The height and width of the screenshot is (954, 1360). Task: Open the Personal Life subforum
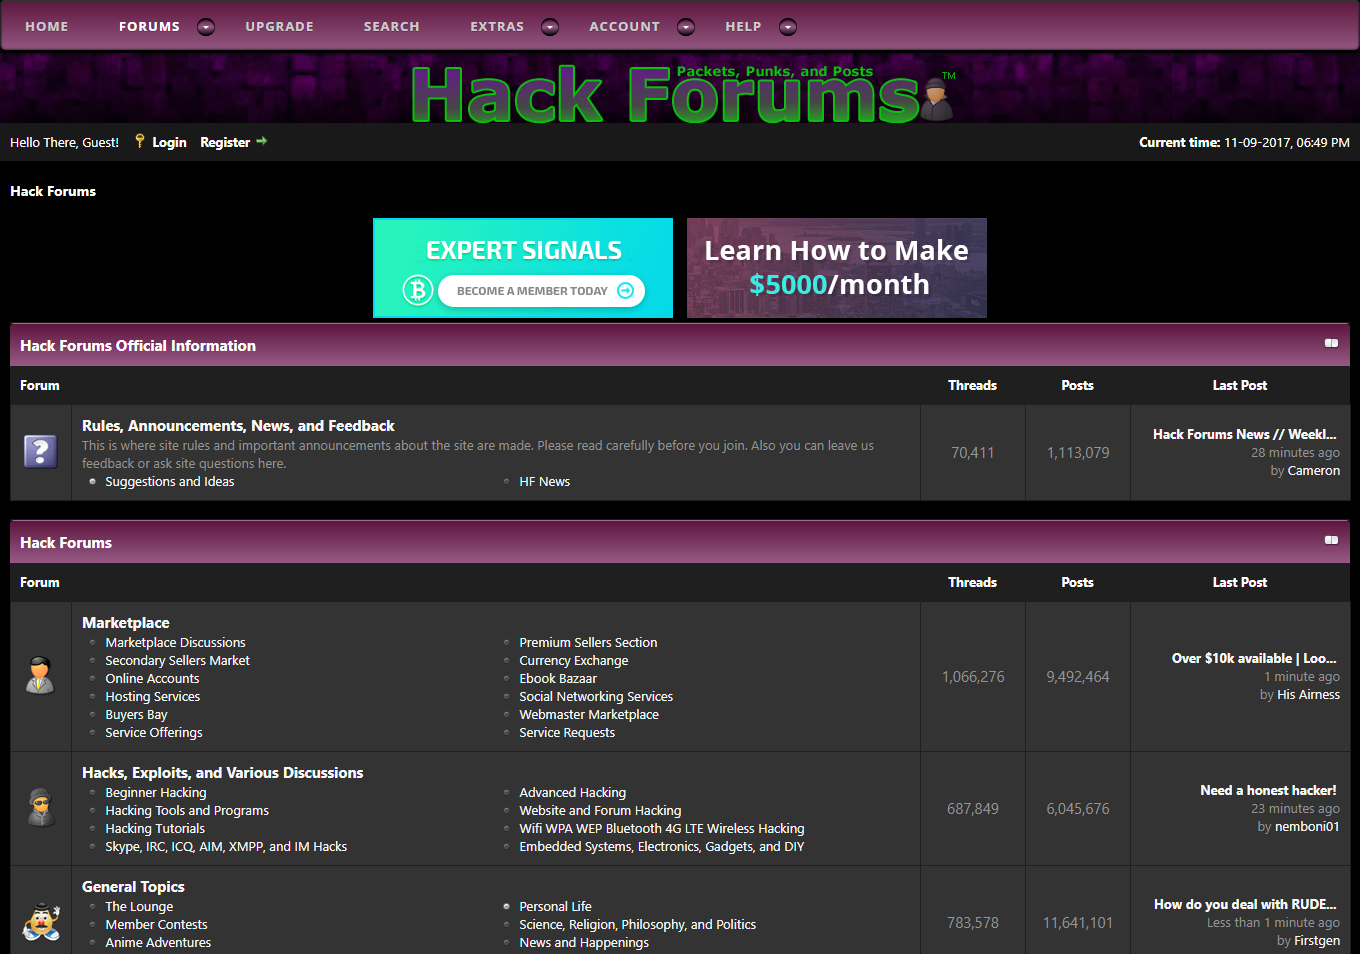555,907
